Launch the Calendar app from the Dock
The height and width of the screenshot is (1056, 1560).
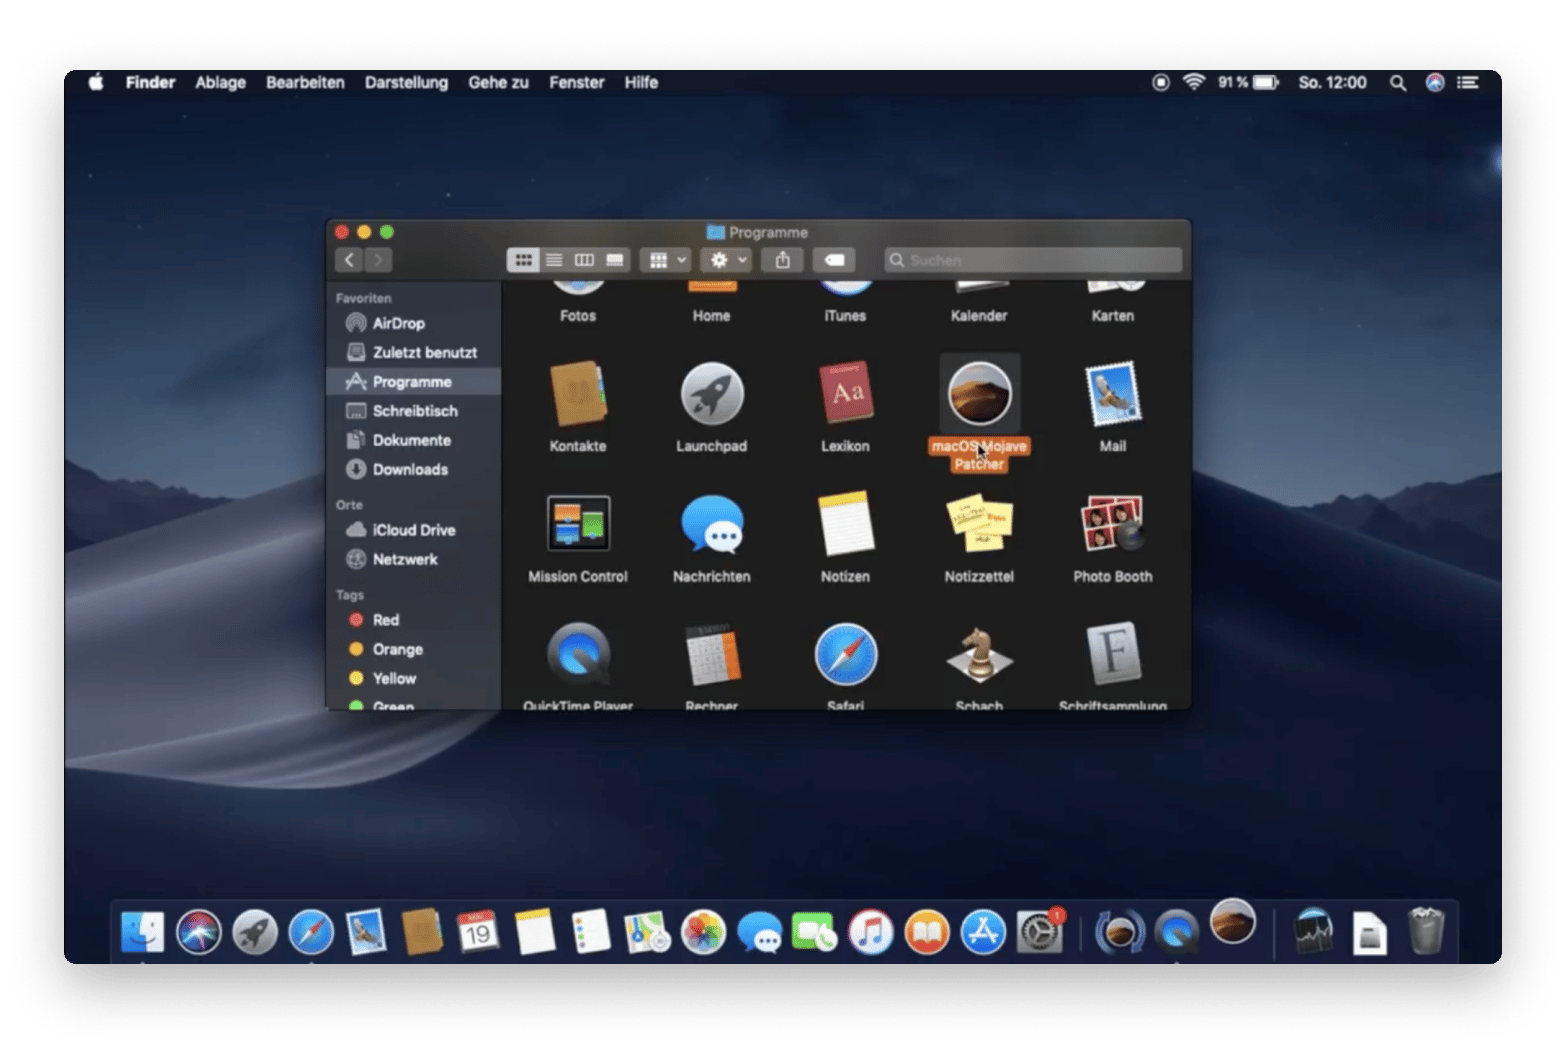point(478,932)
